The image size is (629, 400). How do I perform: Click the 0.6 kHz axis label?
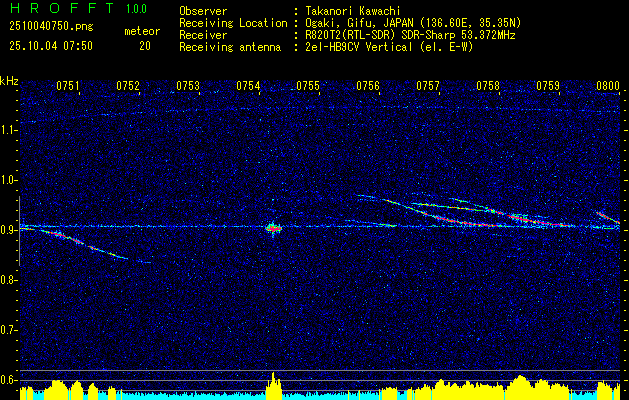pyautogui.click(x=8, y=380)
